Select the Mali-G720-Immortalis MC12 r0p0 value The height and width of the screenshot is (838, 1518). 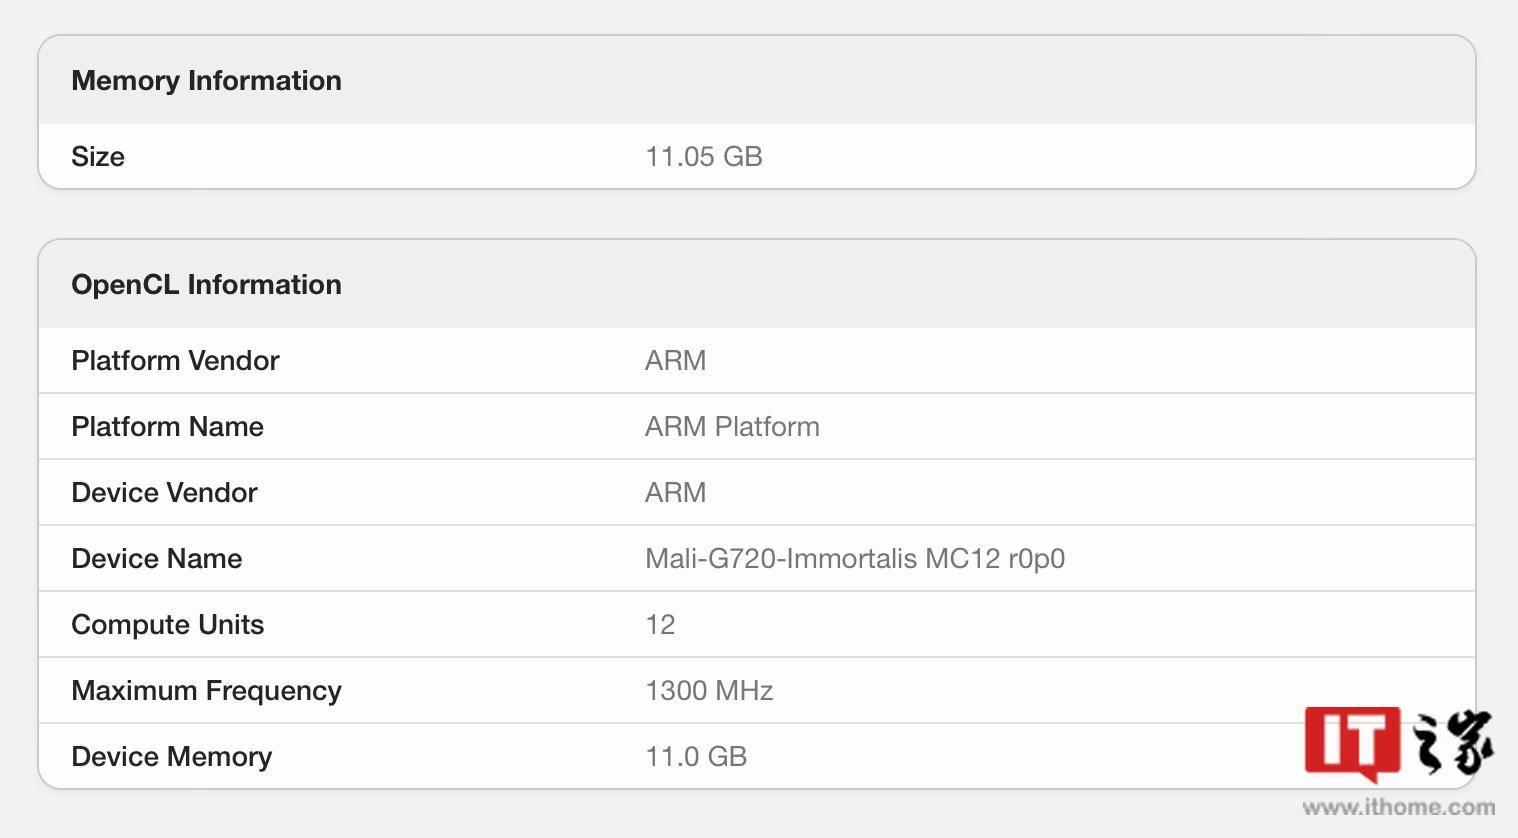point(855,559)
